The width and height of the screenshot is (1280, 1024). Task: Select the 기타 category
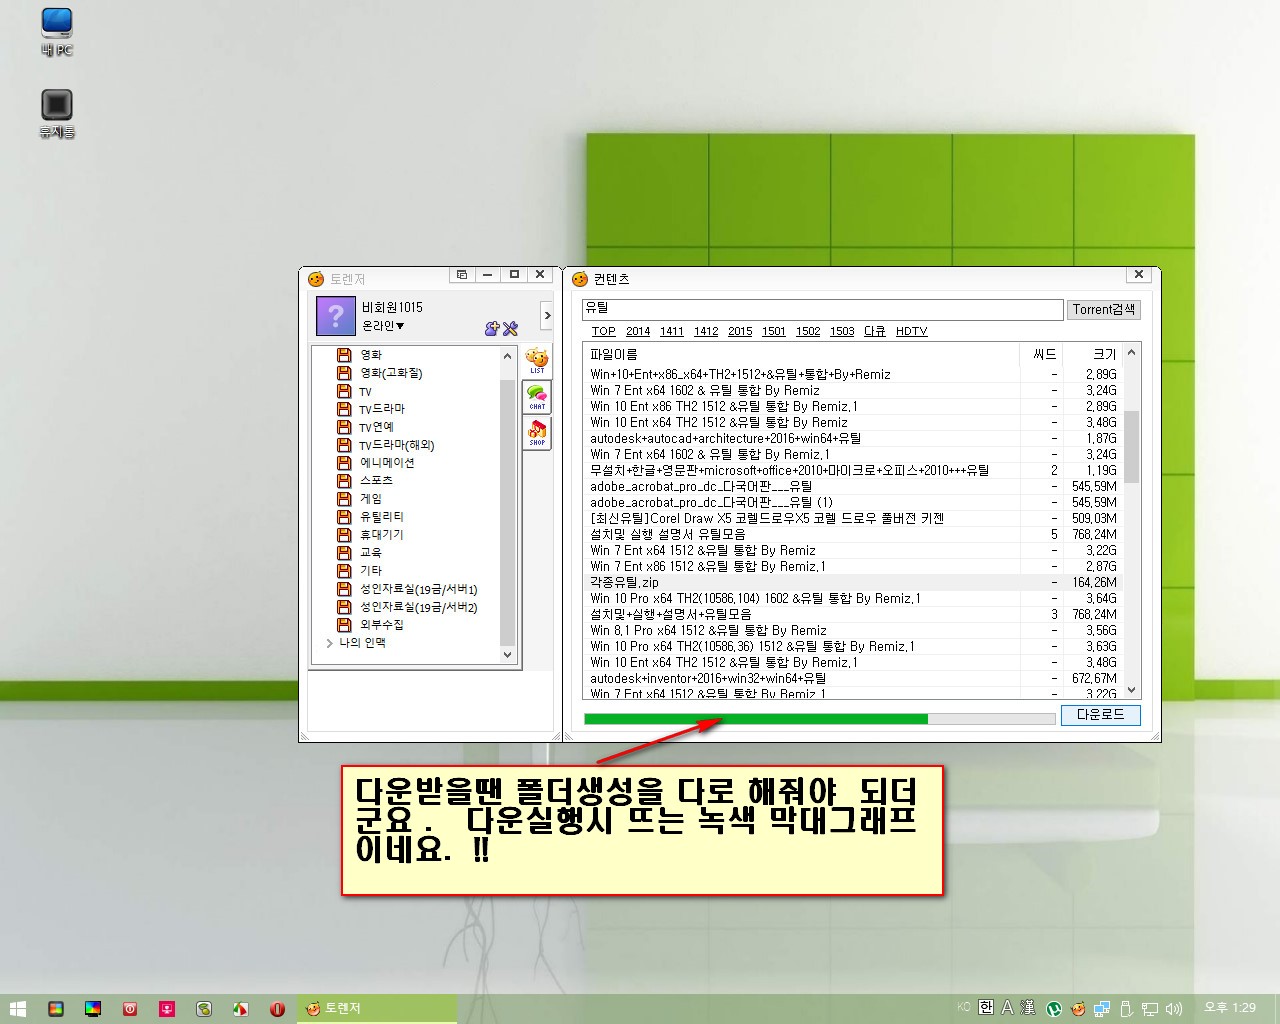(370, 570)
